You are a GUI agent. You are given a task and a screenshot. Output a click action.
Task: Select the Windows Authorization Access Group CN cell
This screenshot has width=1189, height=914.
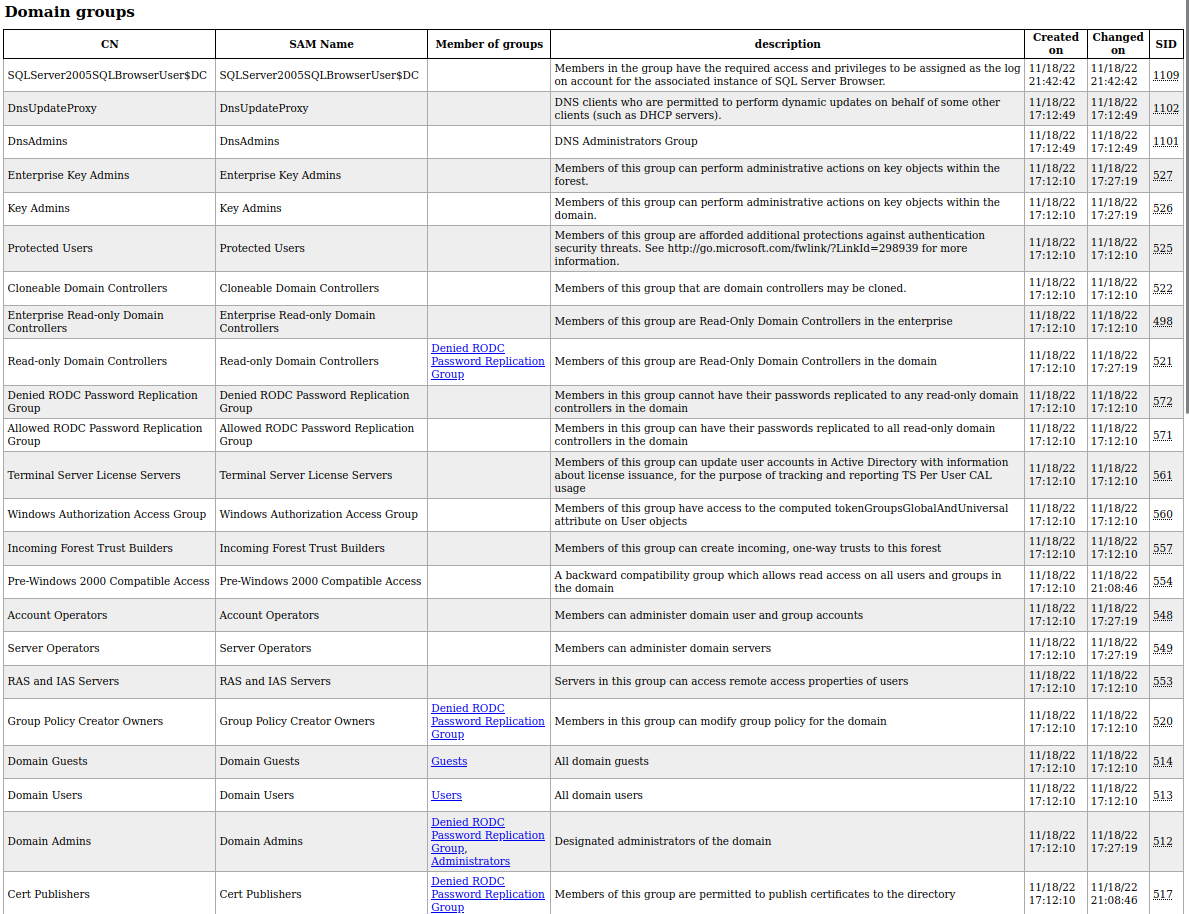[109, 514]
